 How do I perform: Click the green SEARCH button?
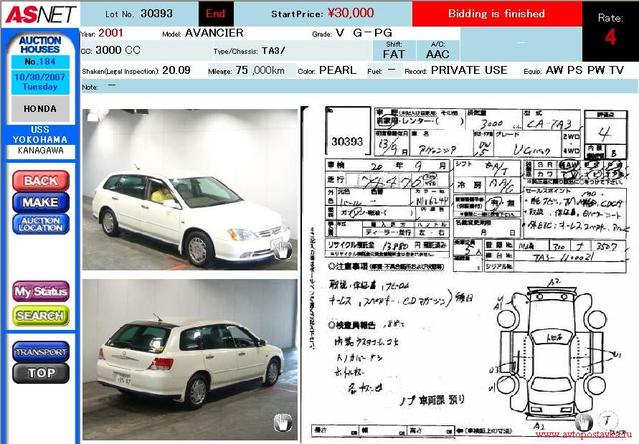tap(41, 316)
